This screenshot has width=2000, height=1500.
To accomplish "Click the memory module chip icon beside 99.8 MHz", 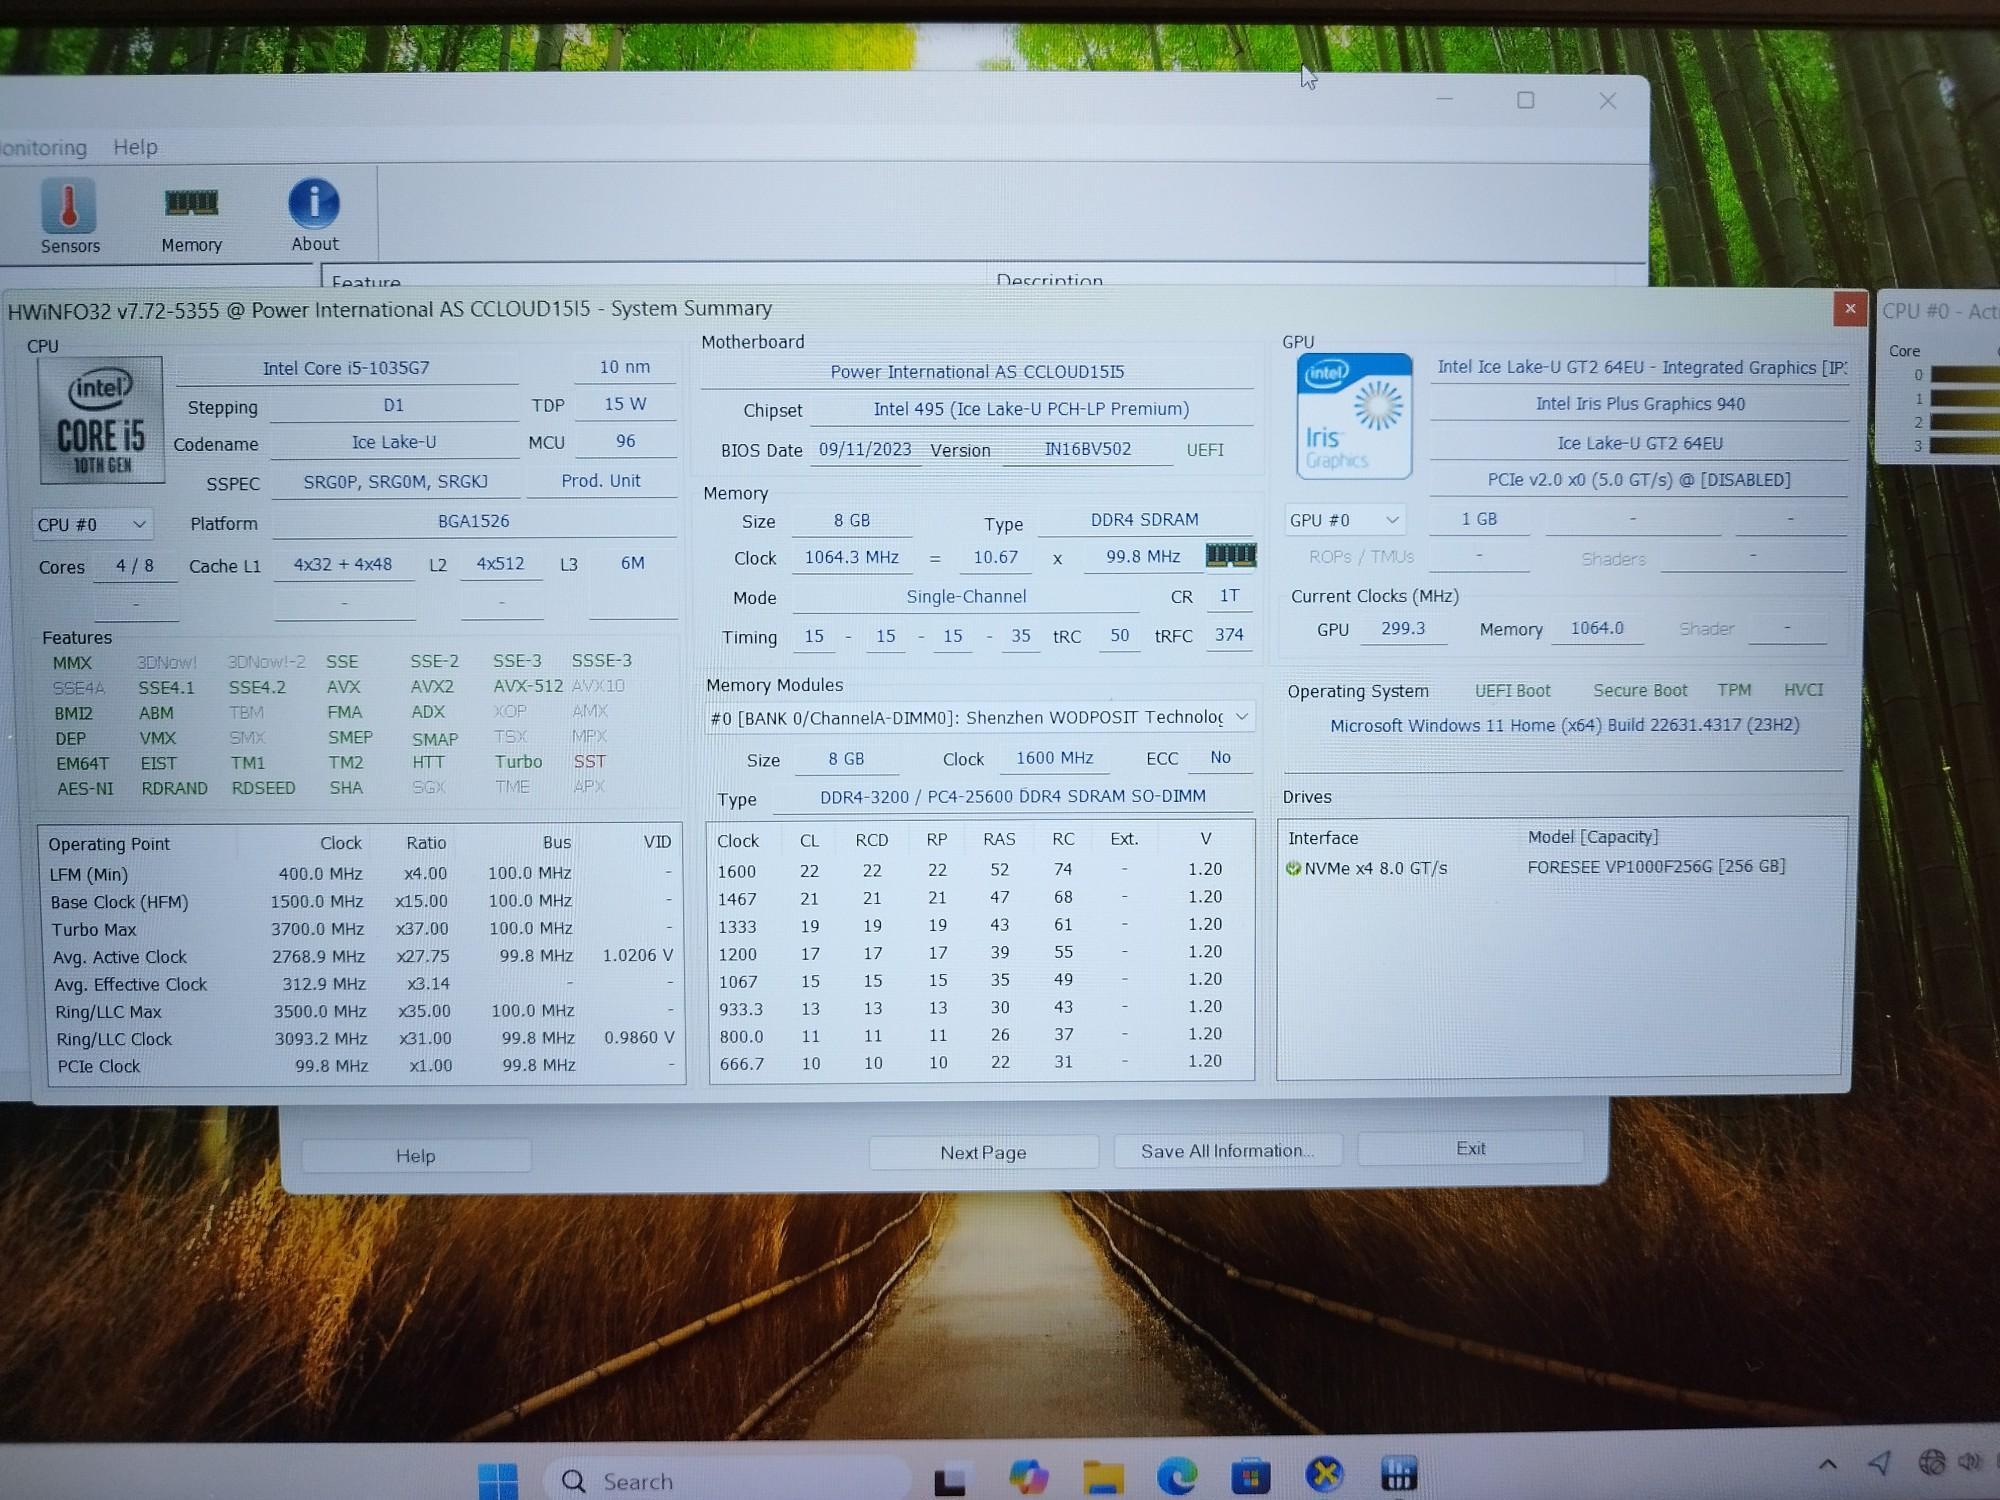I will [x=1230, y=555].
